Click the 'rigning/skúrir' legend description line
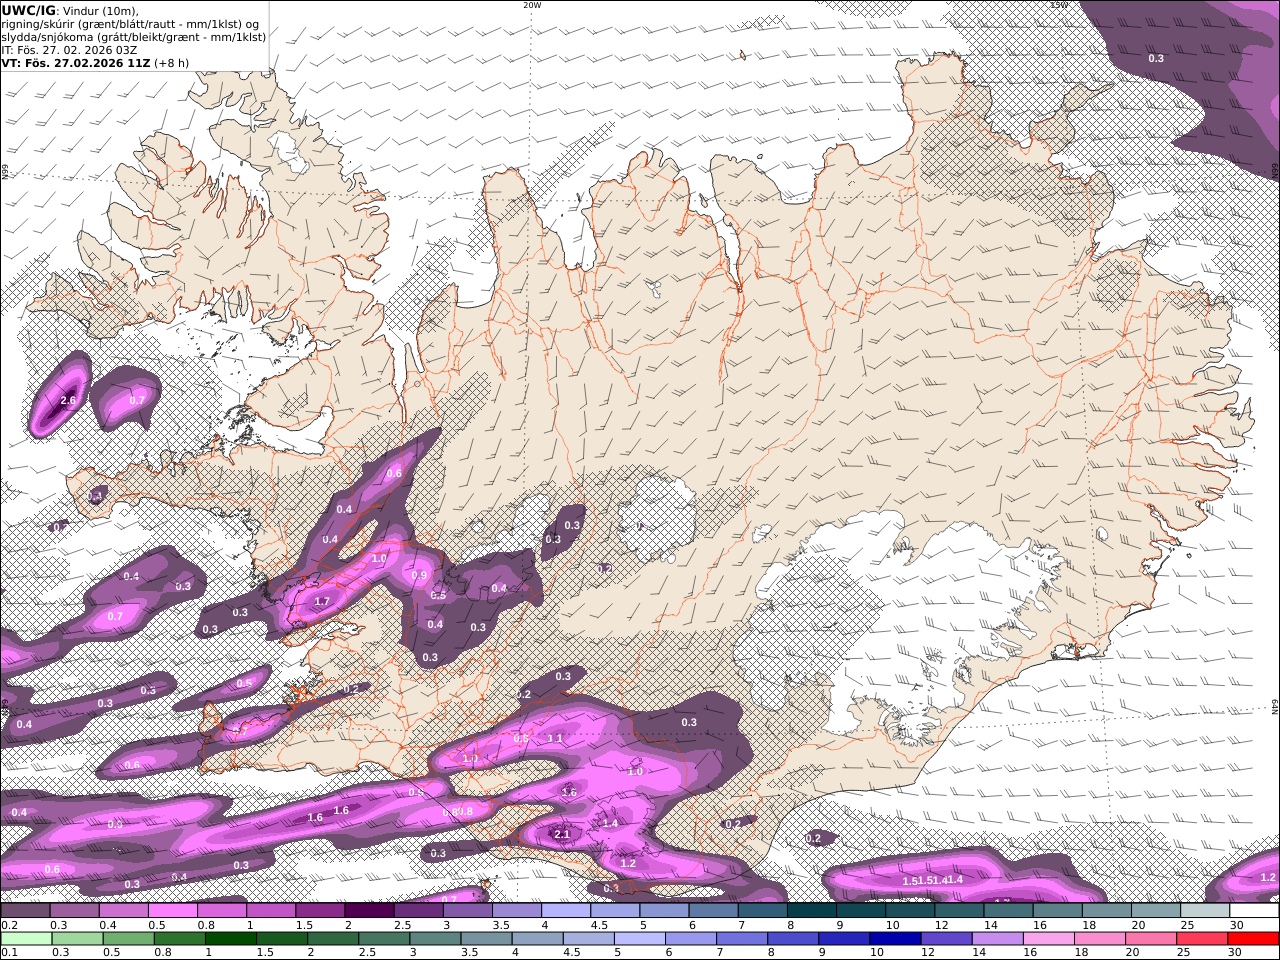Viewport: 1280px width, 960px height. 132,23
